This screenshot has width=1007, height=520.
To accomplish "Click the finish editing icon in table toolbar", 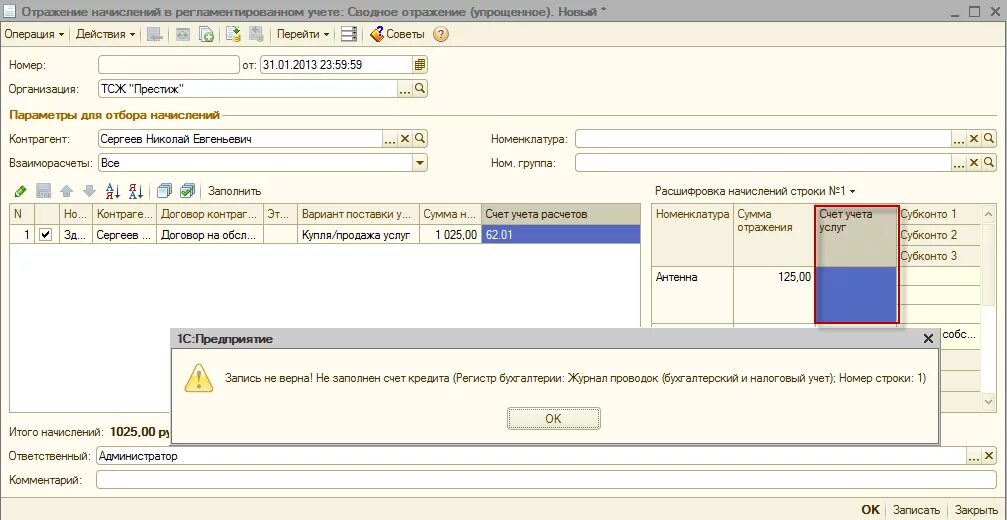I will pos(44,191).
